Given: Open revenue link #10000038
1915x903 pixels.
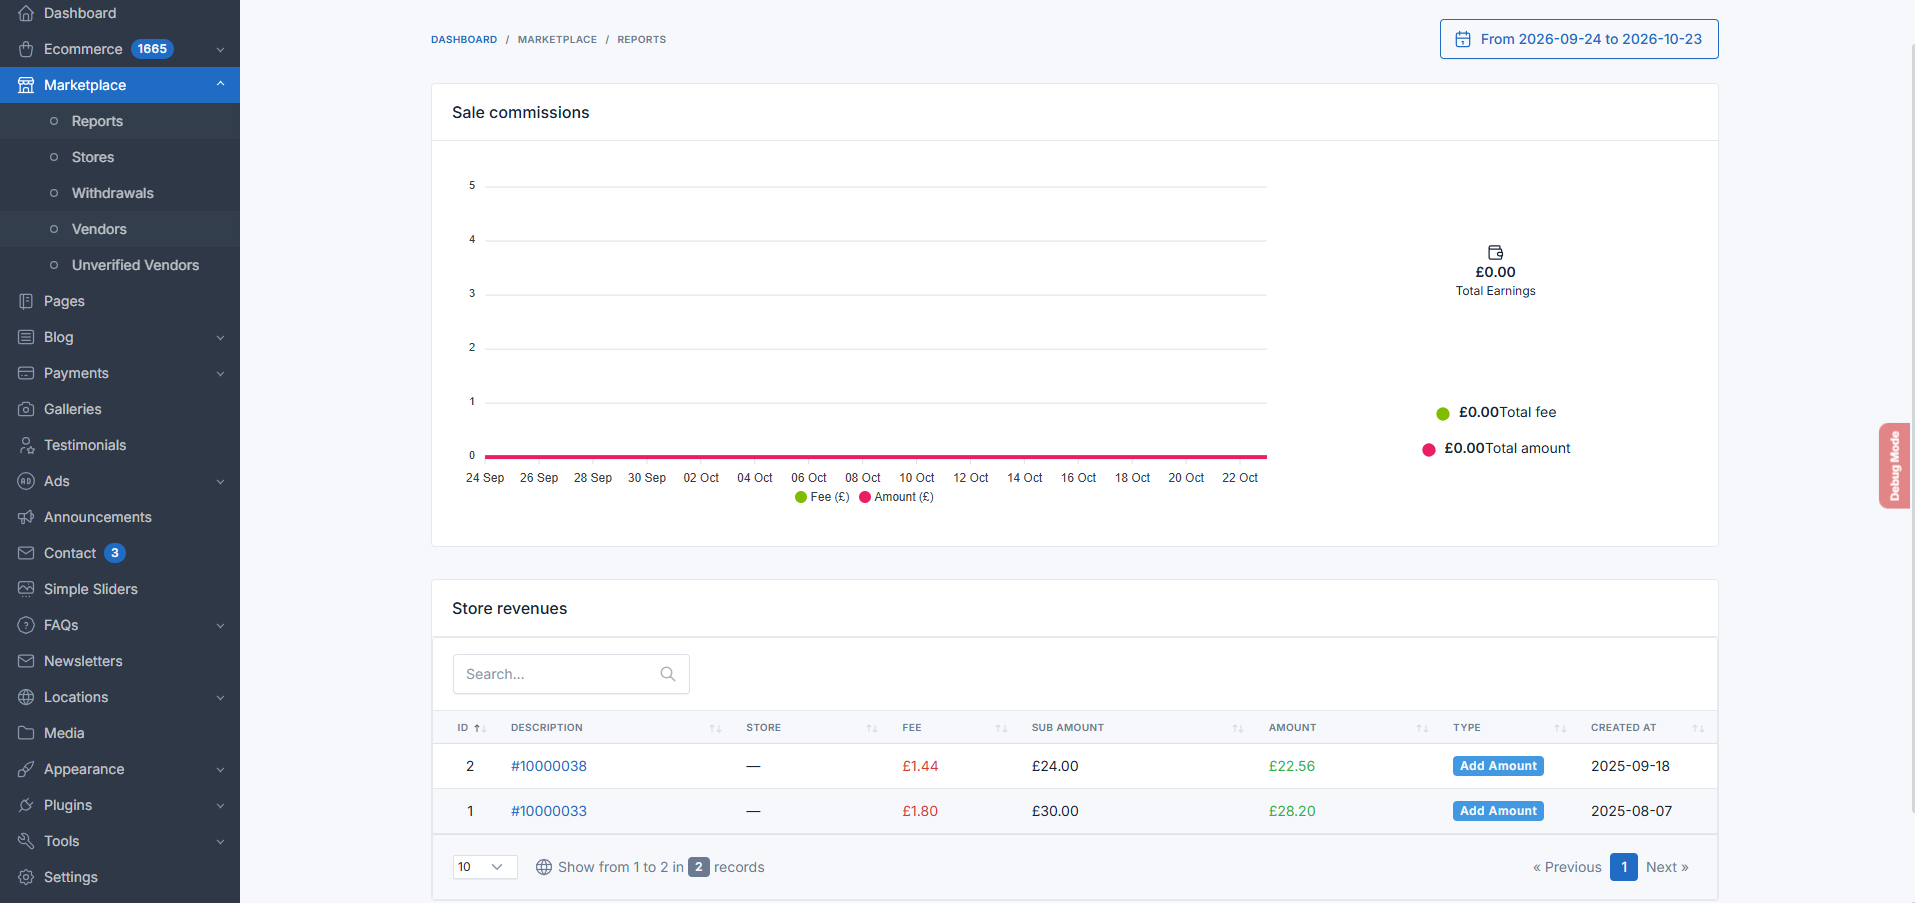Looking at the screenshot, I should click(549, 766).
